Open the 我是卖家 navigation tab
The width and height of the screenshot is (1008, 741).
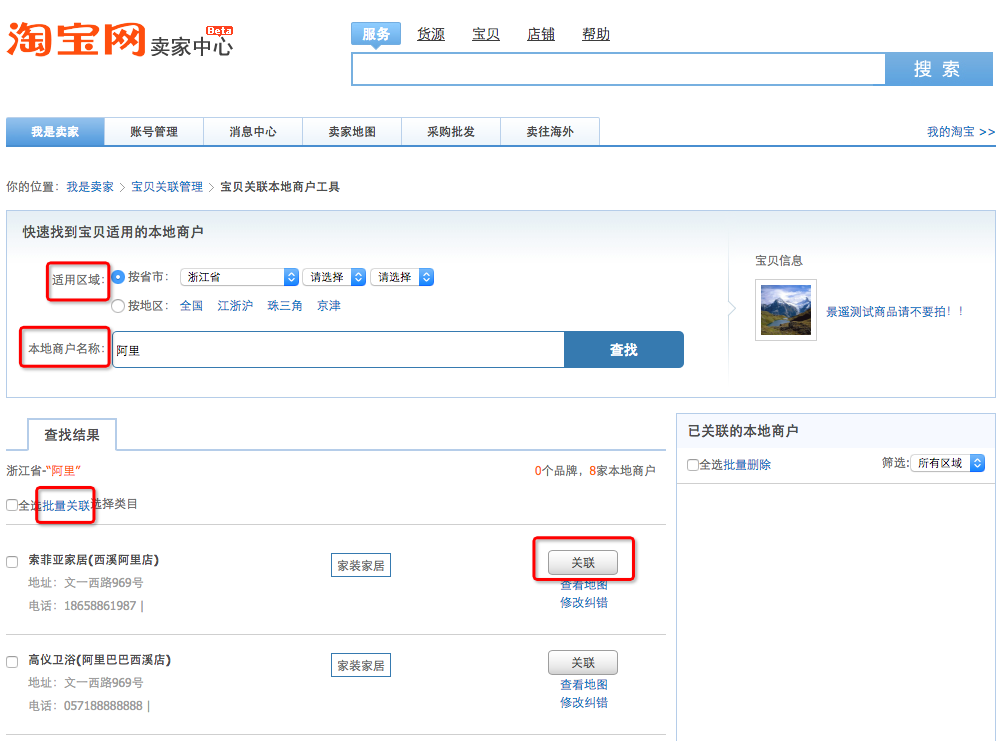pos(55,132)
